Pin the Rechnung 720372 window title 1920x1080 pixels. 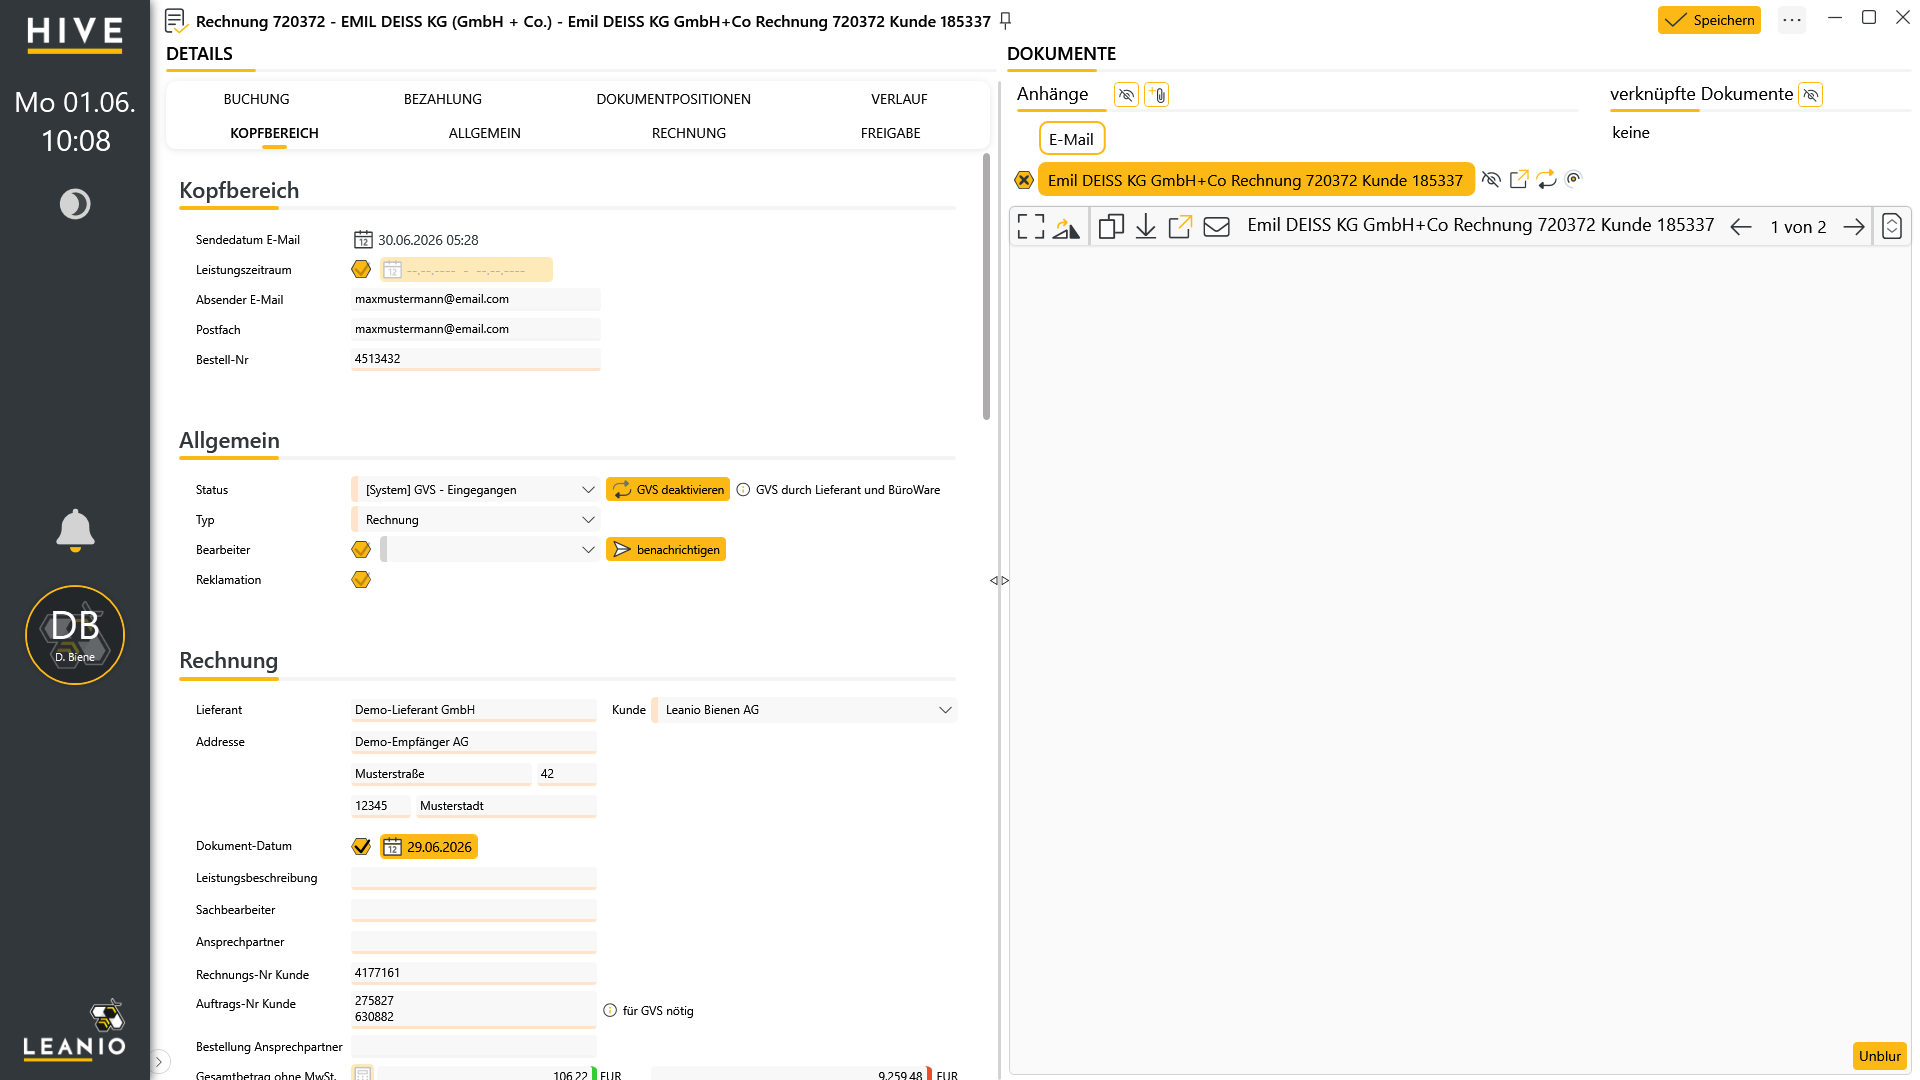[1006, 21]
